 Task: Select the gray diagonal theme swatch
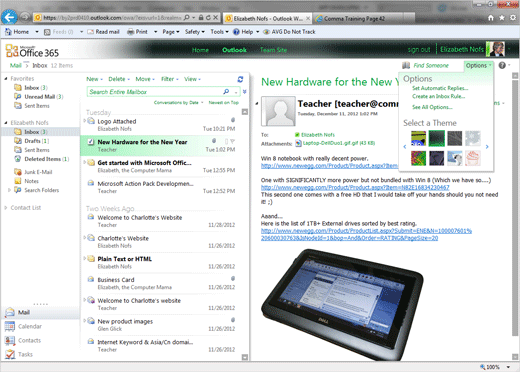455,138
